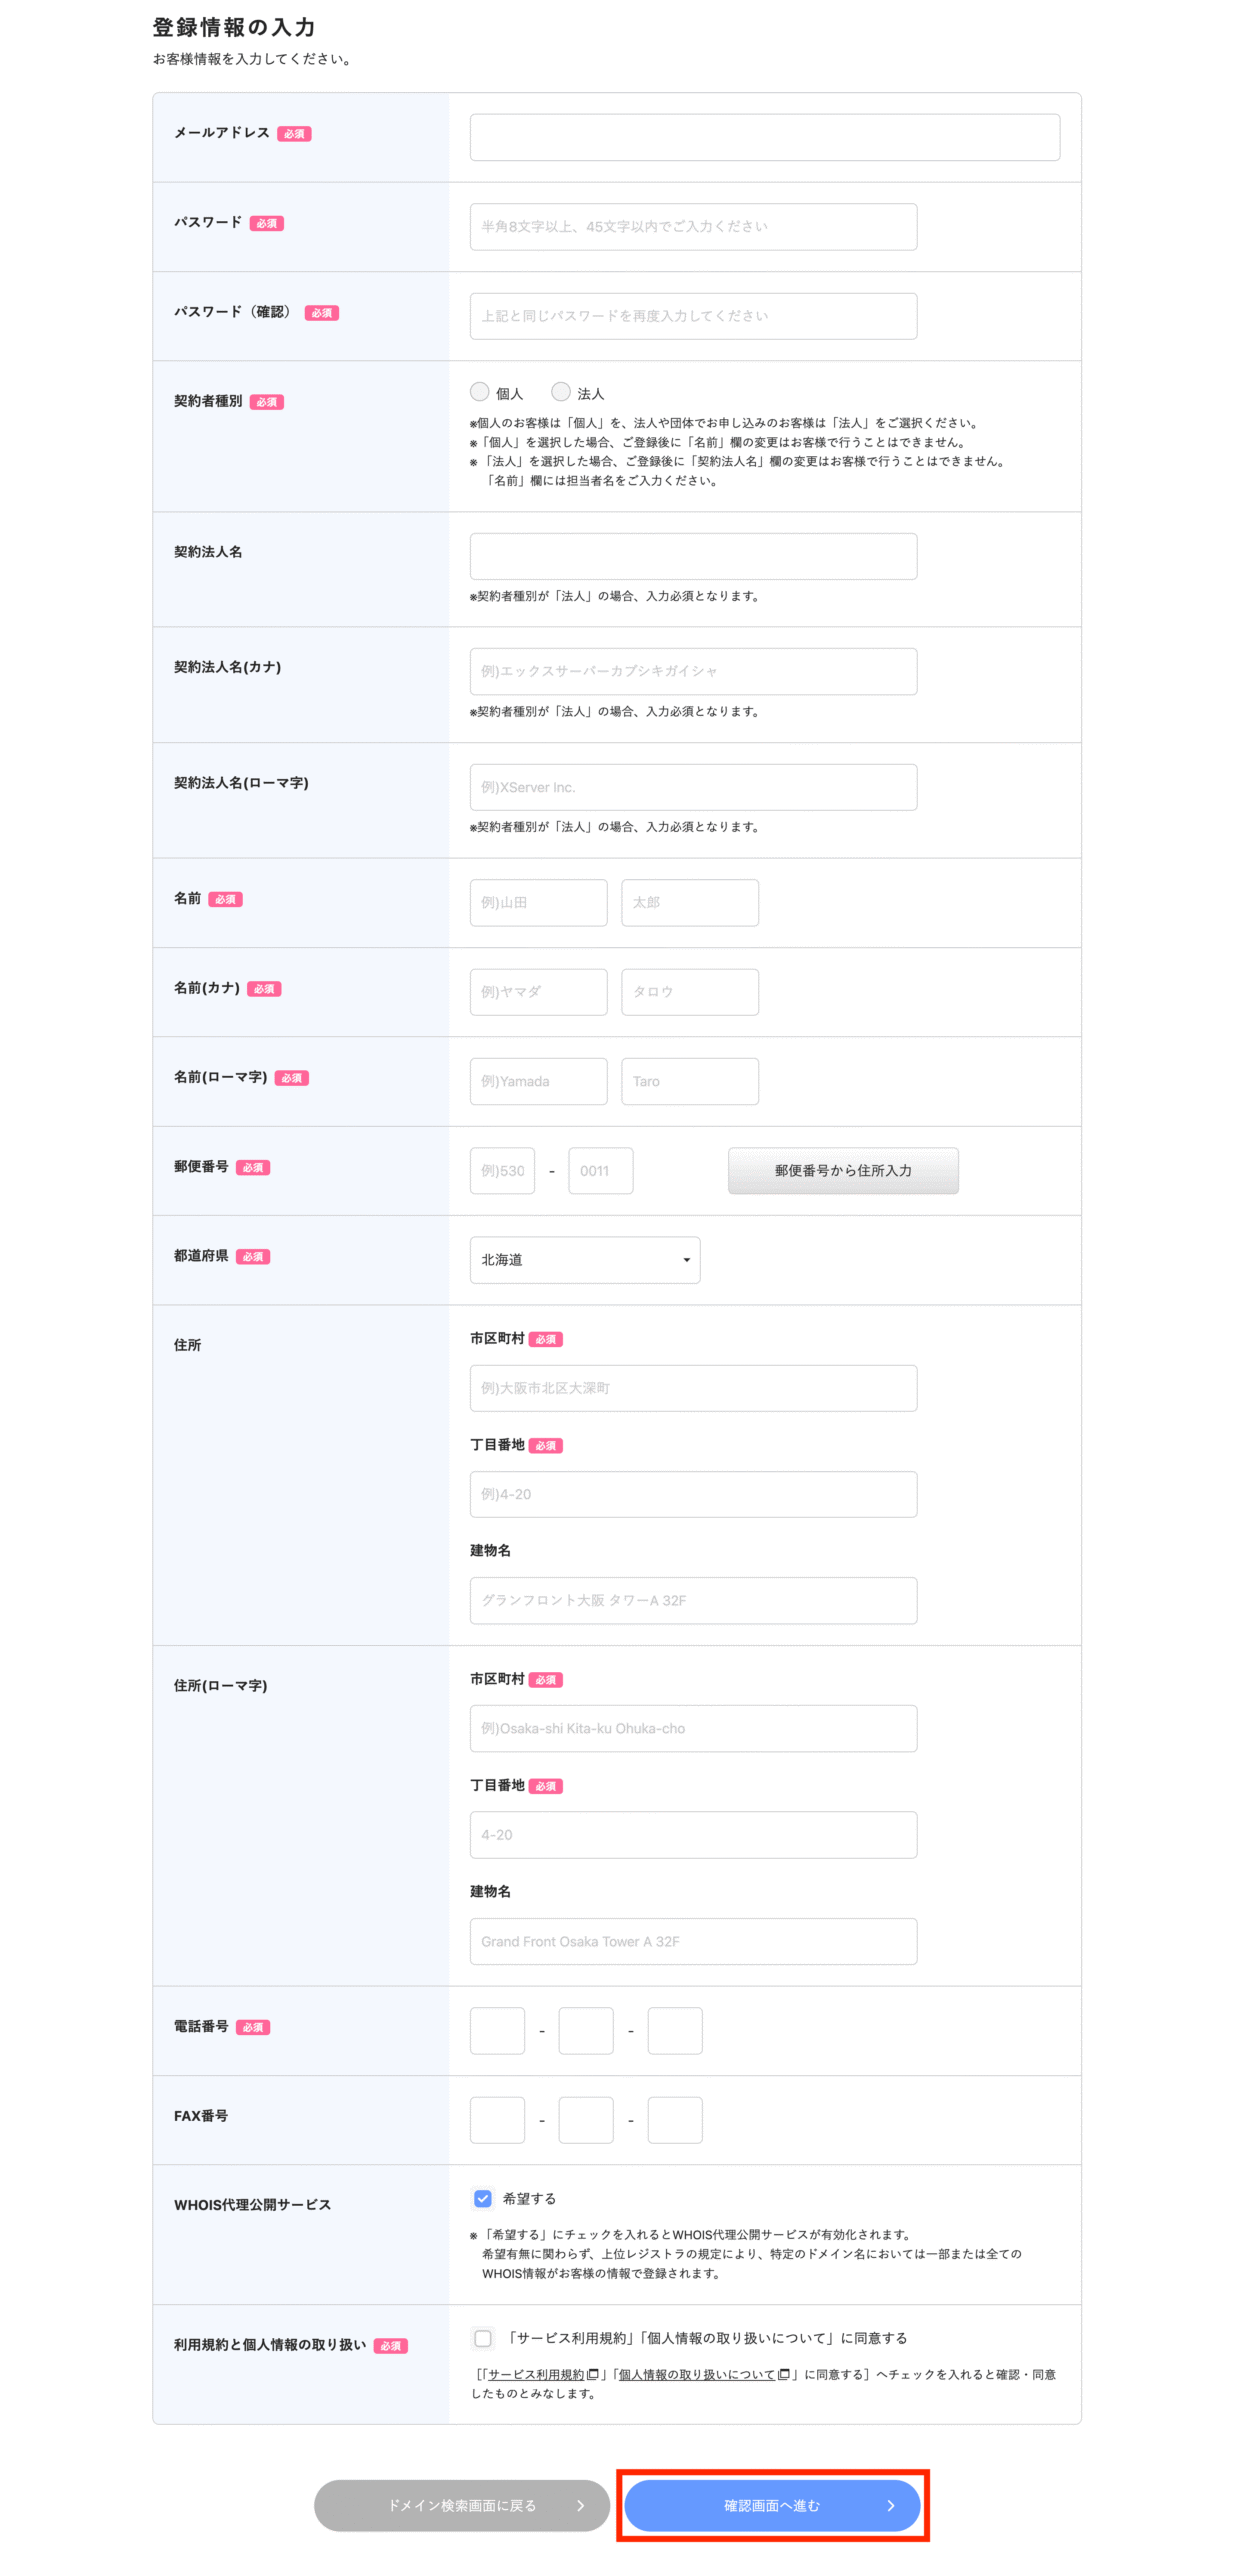The width and height of the screenshot is (1237, 2560).
Task: Uncheck the WHOIS代理公開サービス 希望する checkbox
Action: click(x=482, y=2197)
